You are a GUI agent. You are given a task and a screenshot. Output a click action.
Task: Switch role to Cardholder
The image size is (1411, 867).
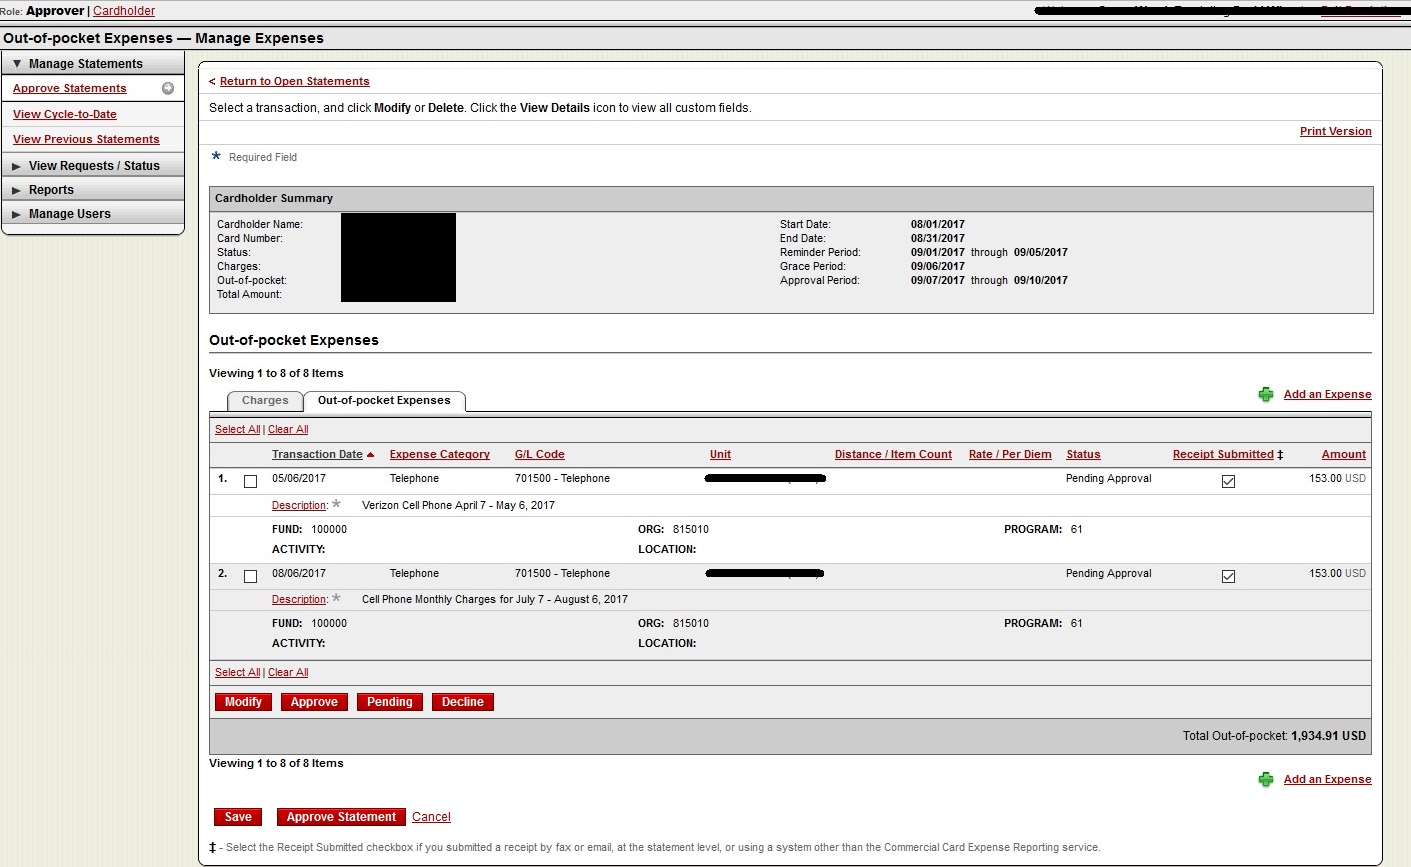[124, 11]
